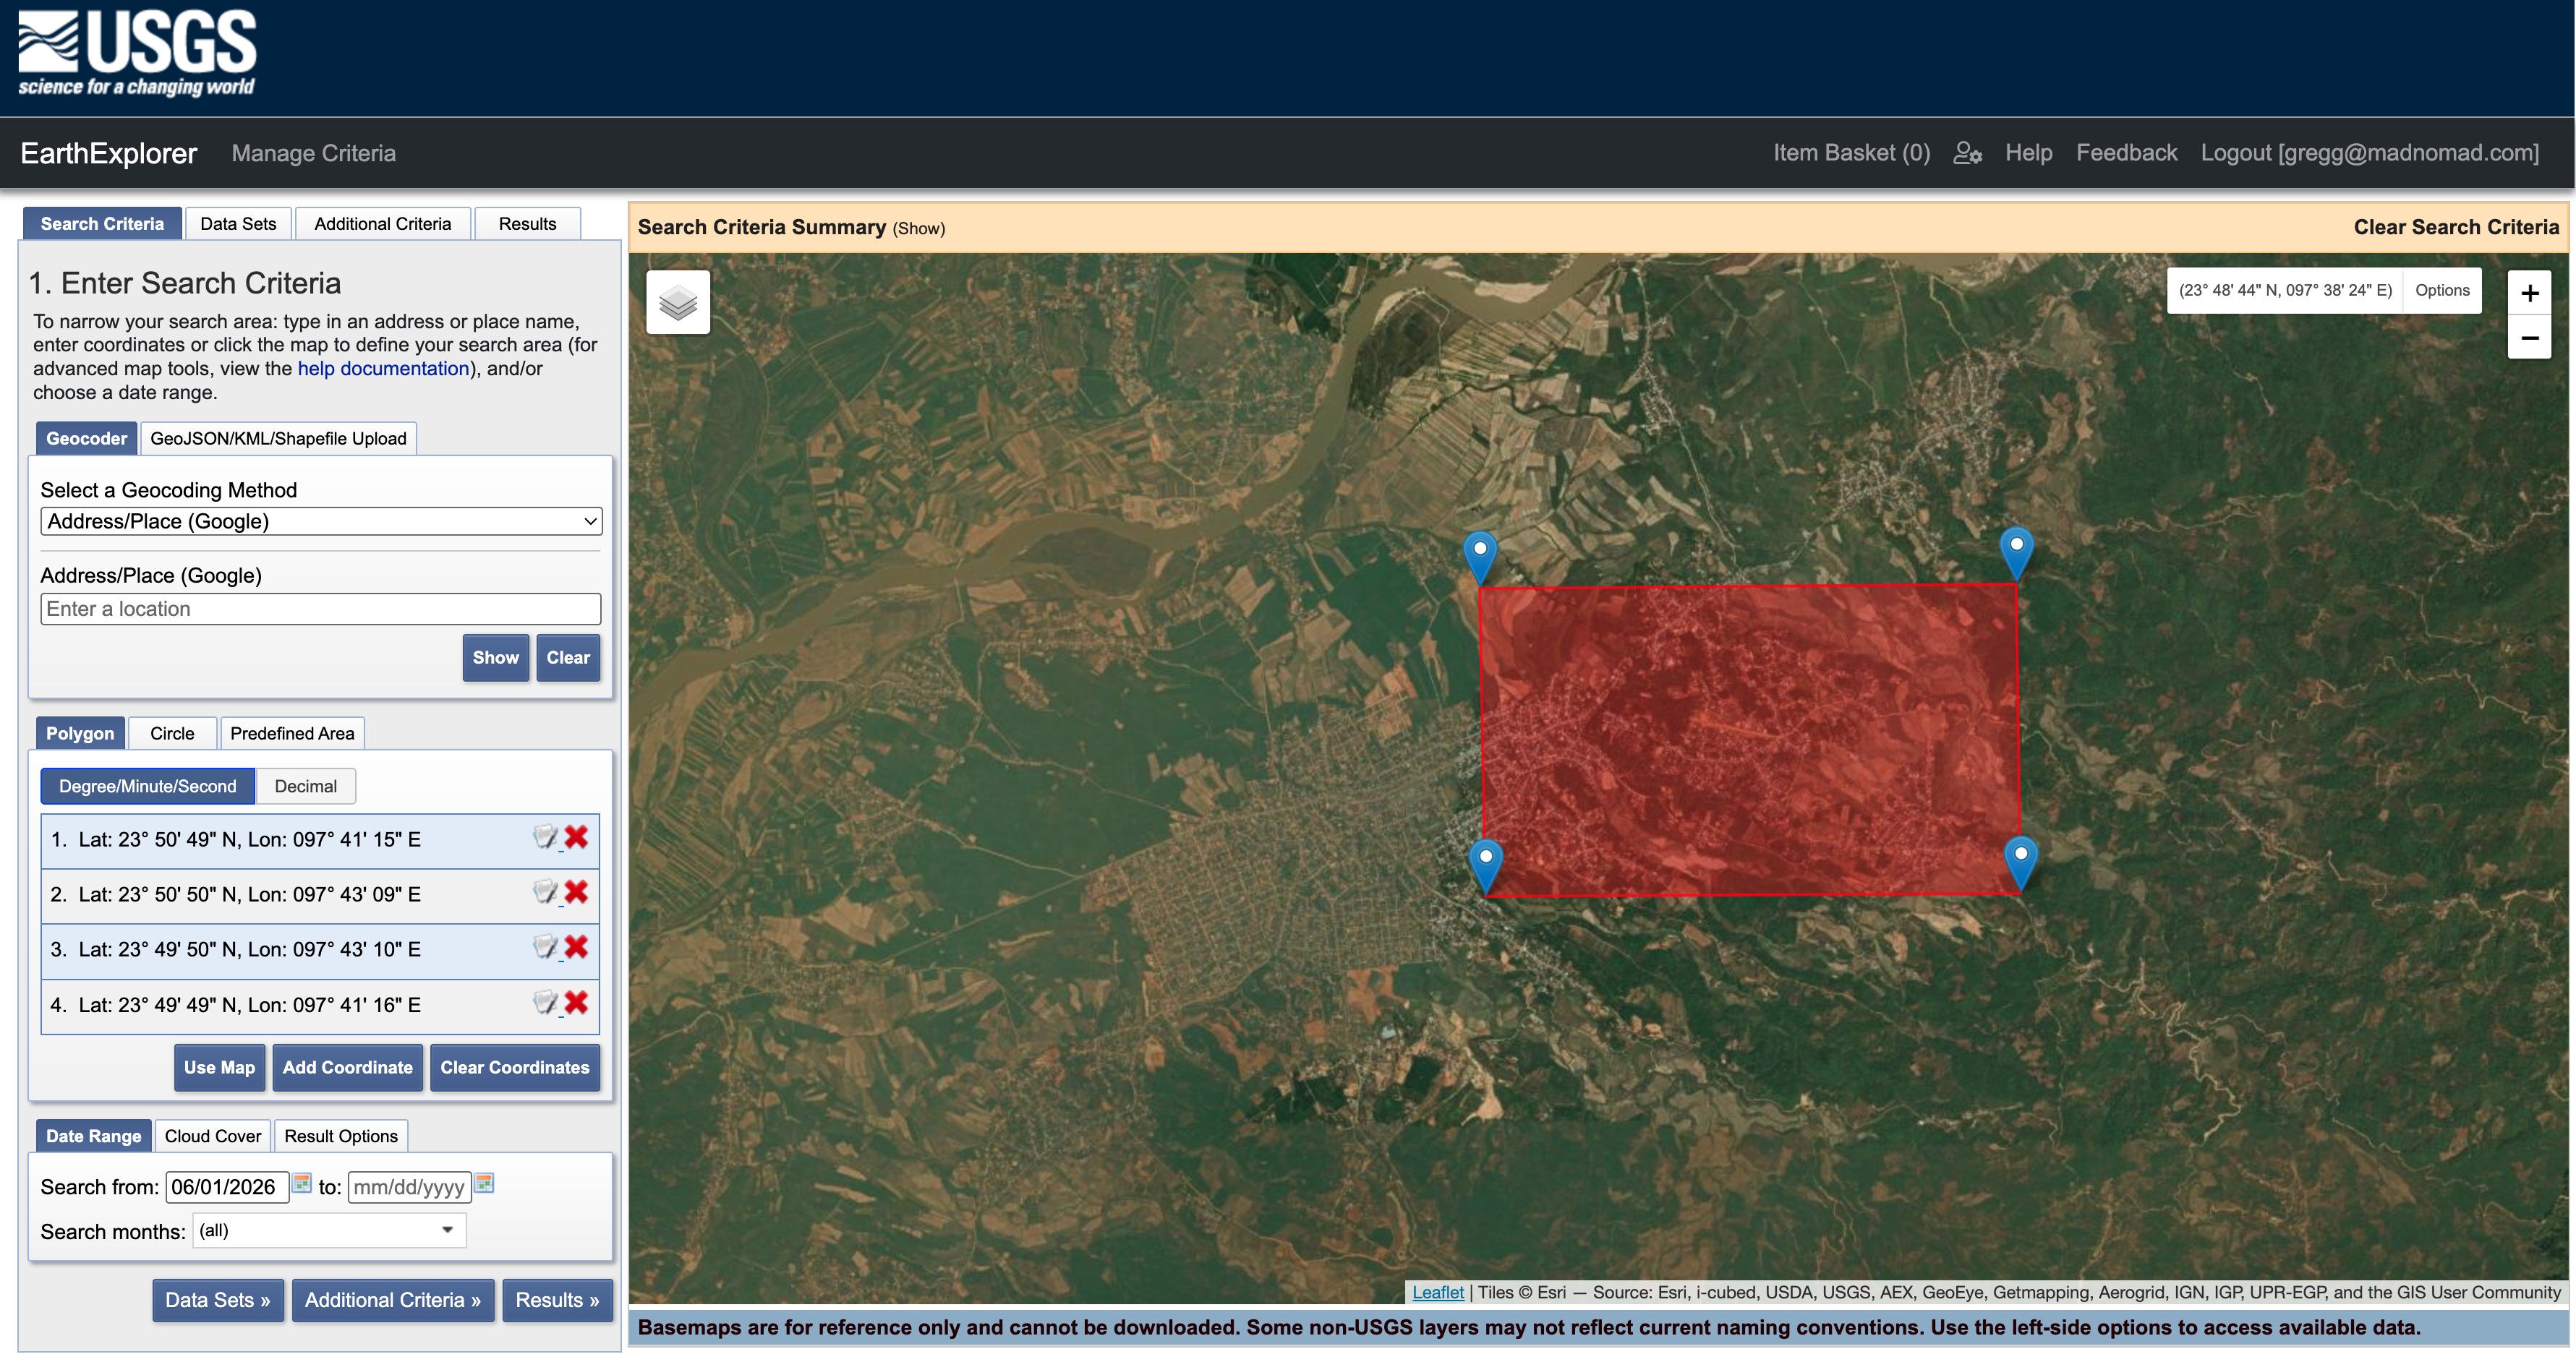Viewport: 2576px width, 1362px height.
Task: Go to Additional Criteria » button
Action: point(393,1301)
